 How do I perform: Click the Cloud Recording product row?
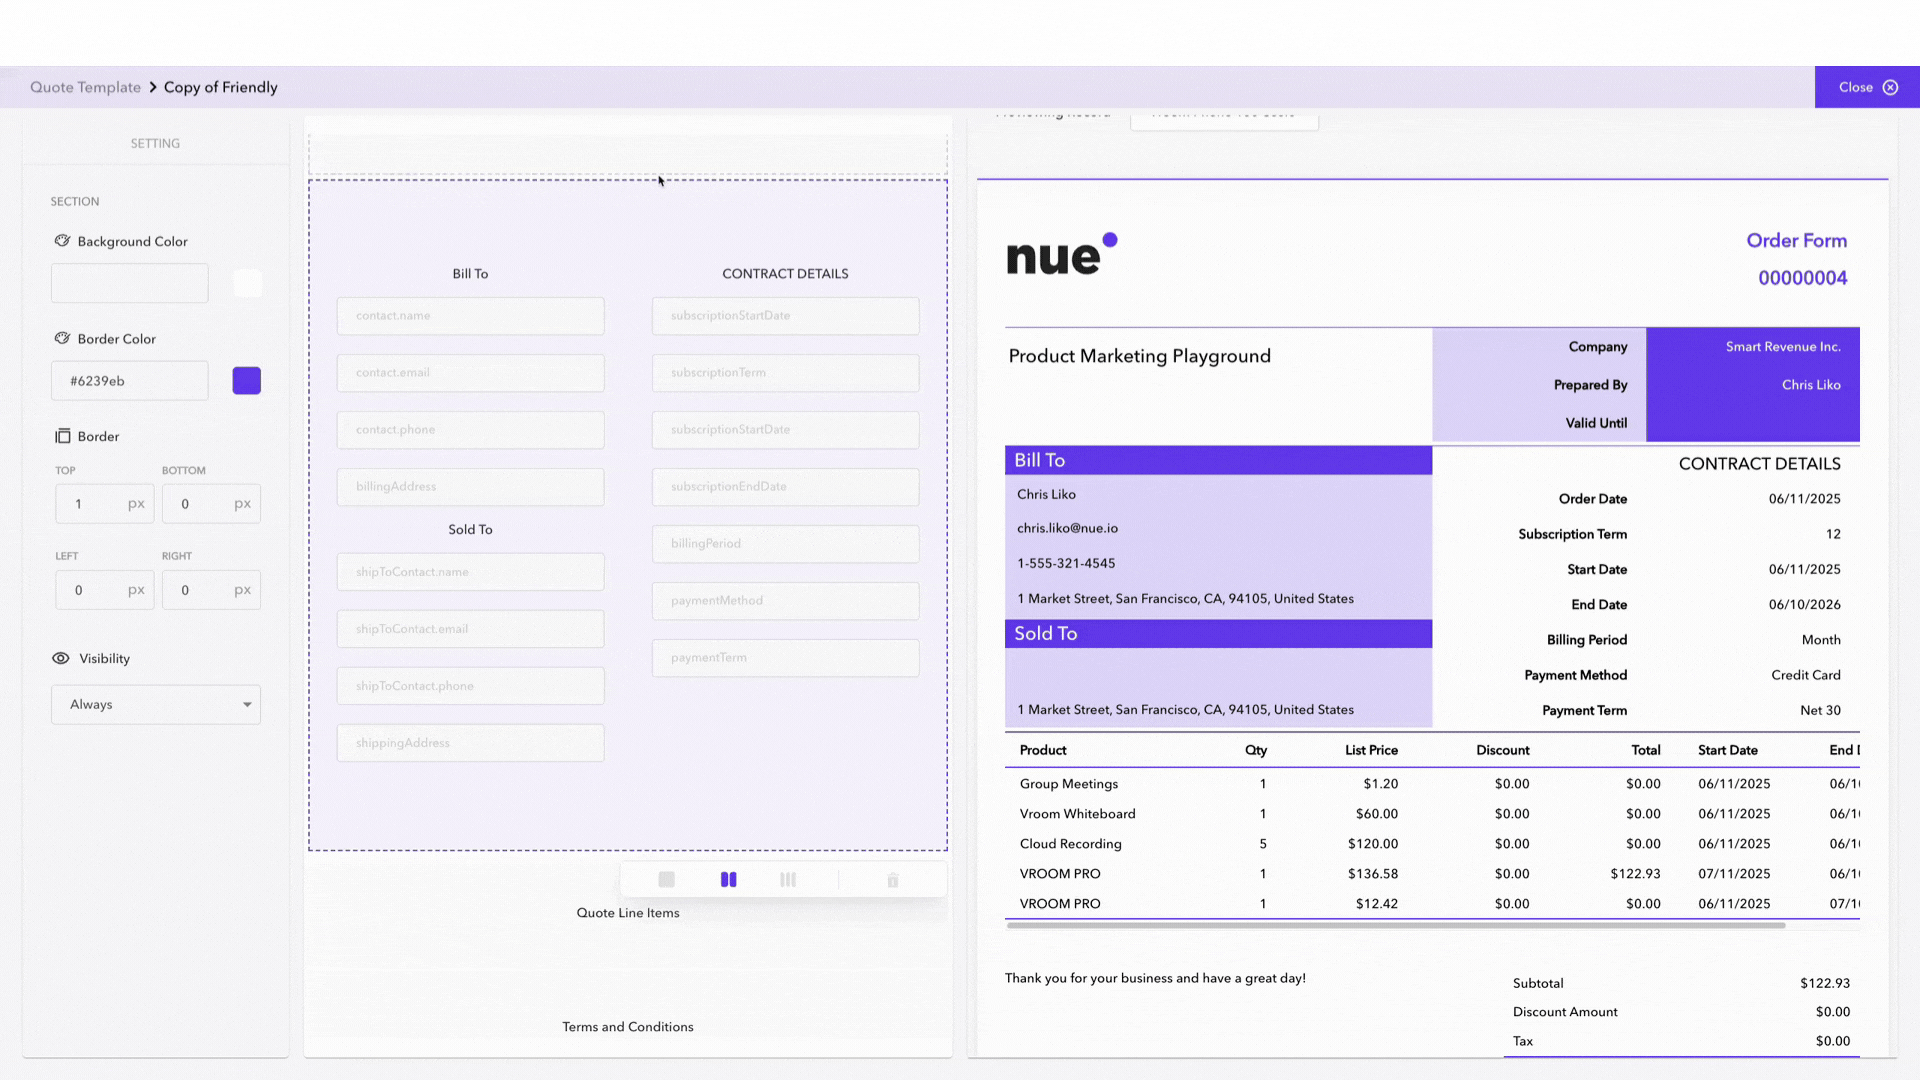1432,844
